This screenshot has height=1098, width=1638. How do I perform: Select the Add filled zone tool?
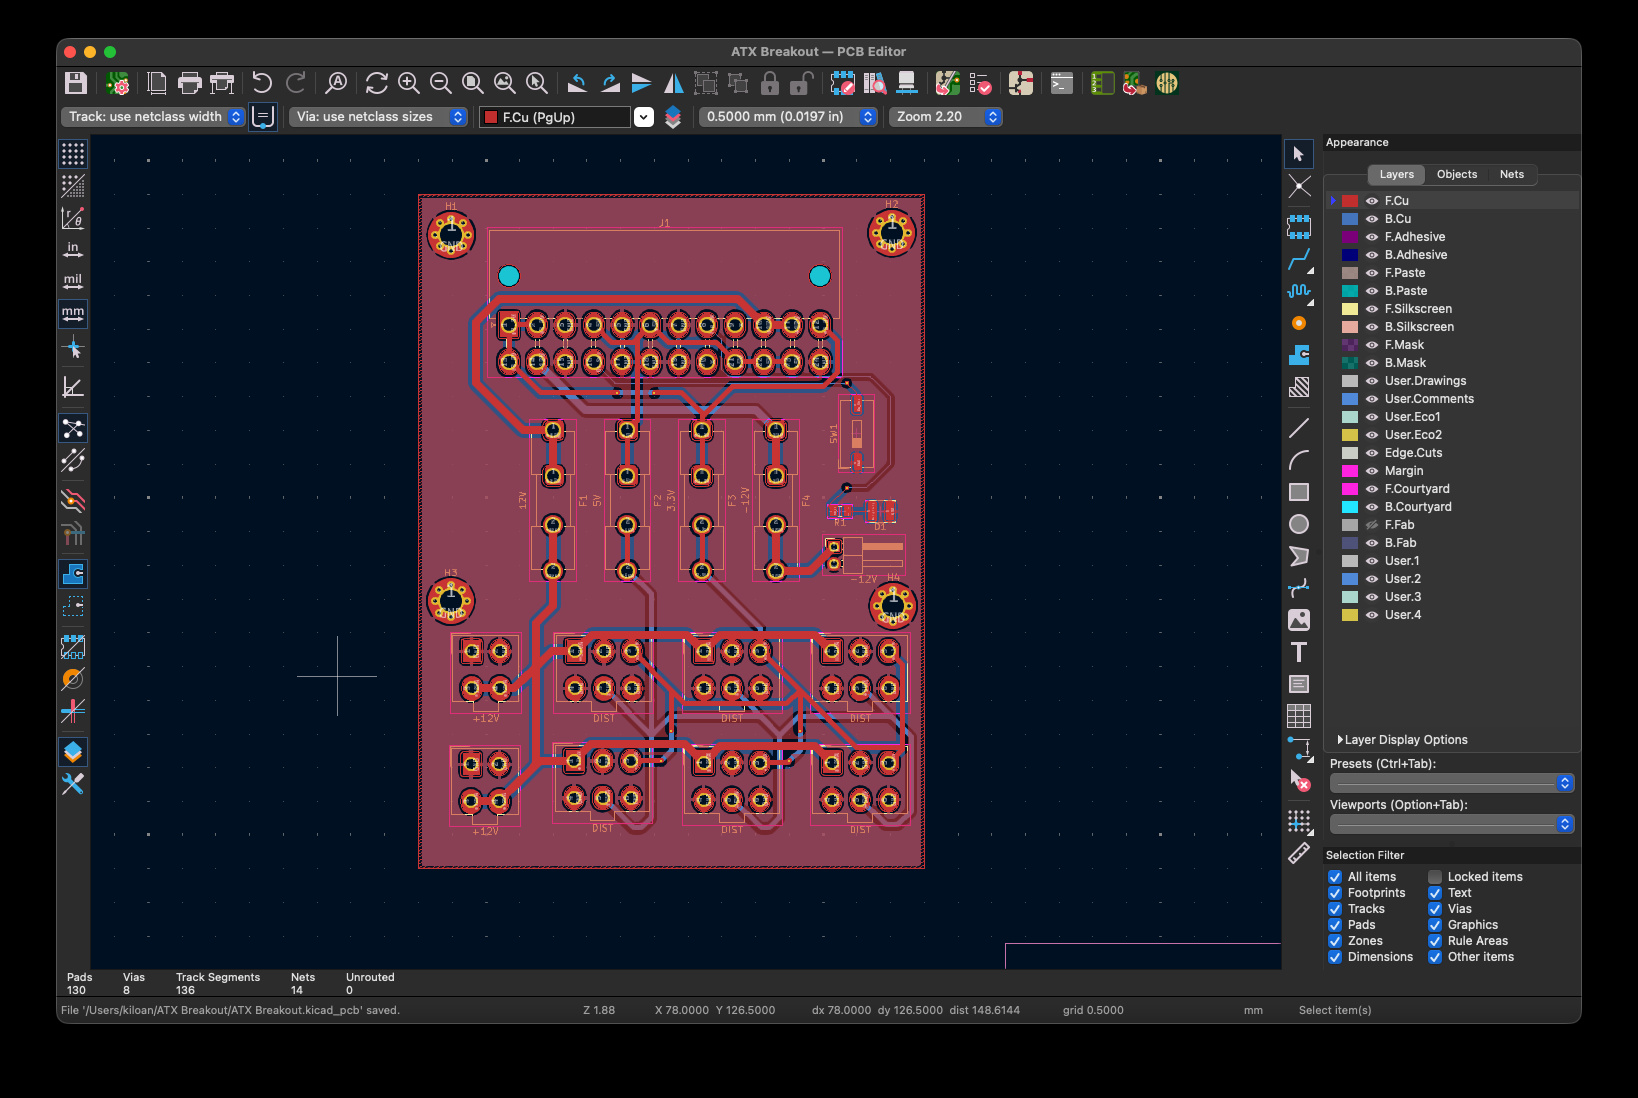point(1299,355)
